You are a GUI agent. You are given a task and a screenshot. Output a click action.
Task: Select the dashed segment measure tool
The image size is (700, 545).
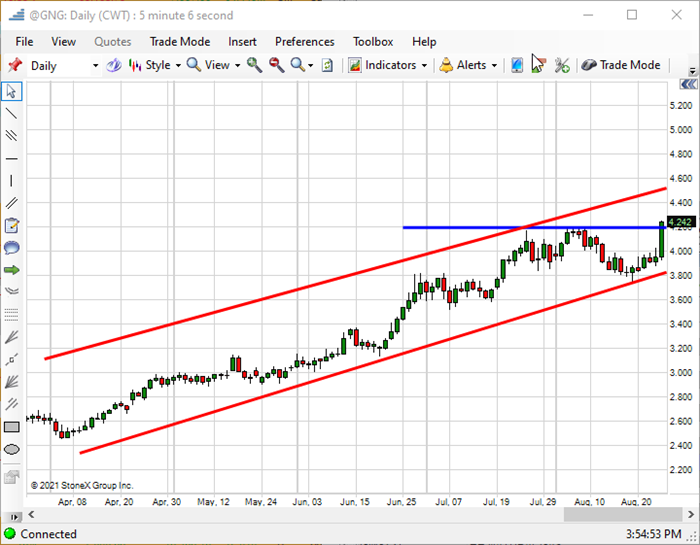pyautogui.click(x=11, y=359)
